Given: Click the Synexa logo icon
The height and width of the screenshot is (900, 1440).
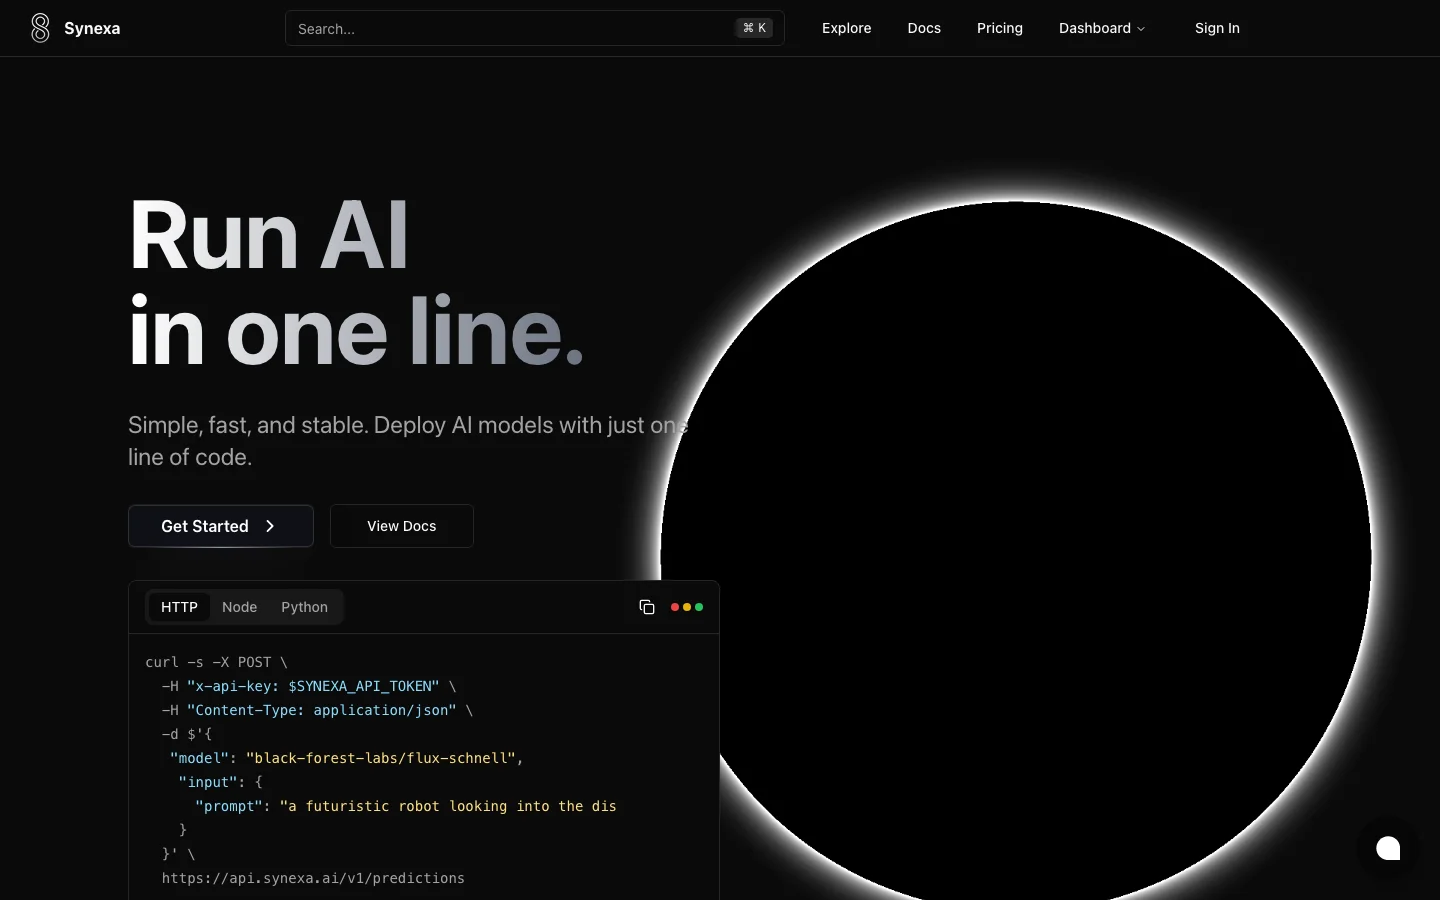Looking at the screenshot, I should tap(40, 28).
